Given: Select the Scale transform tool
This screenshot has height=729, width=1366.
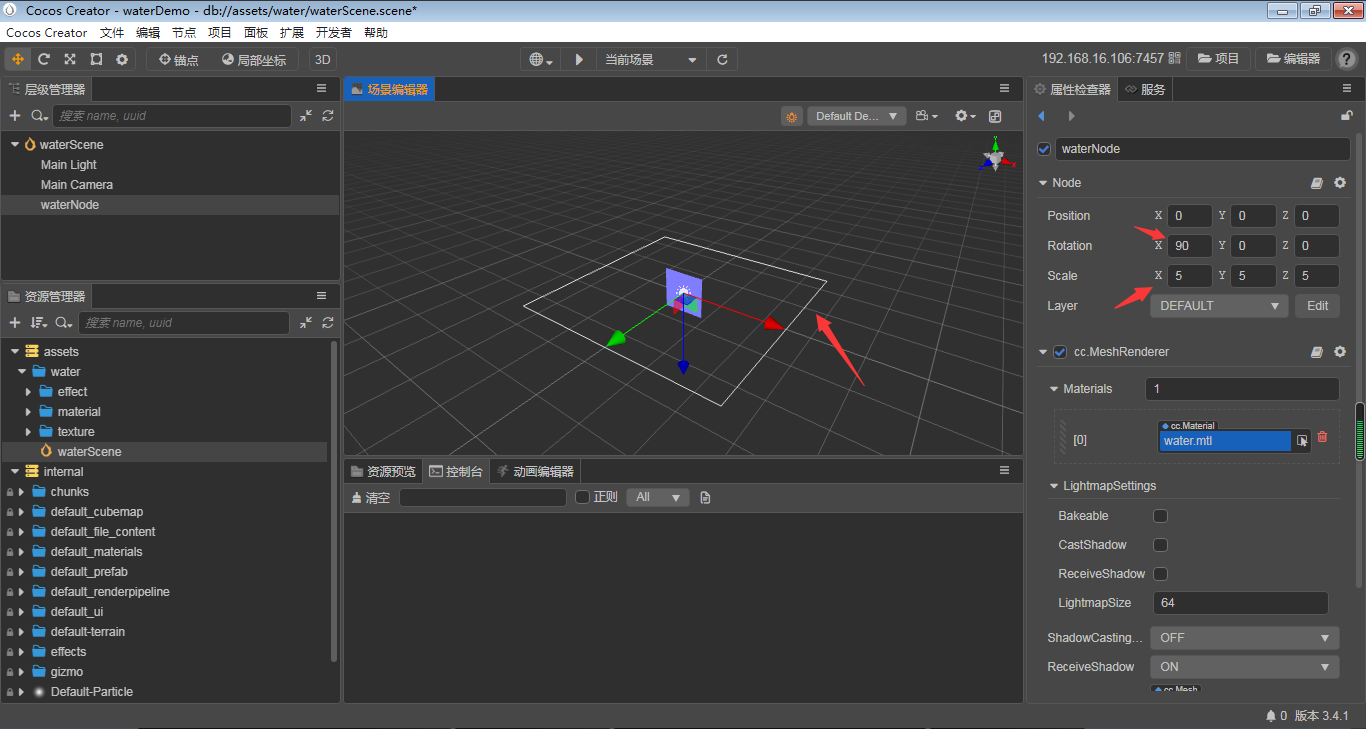Looking at the screenshot, I should pyautogui.click(x=68, y=59).
